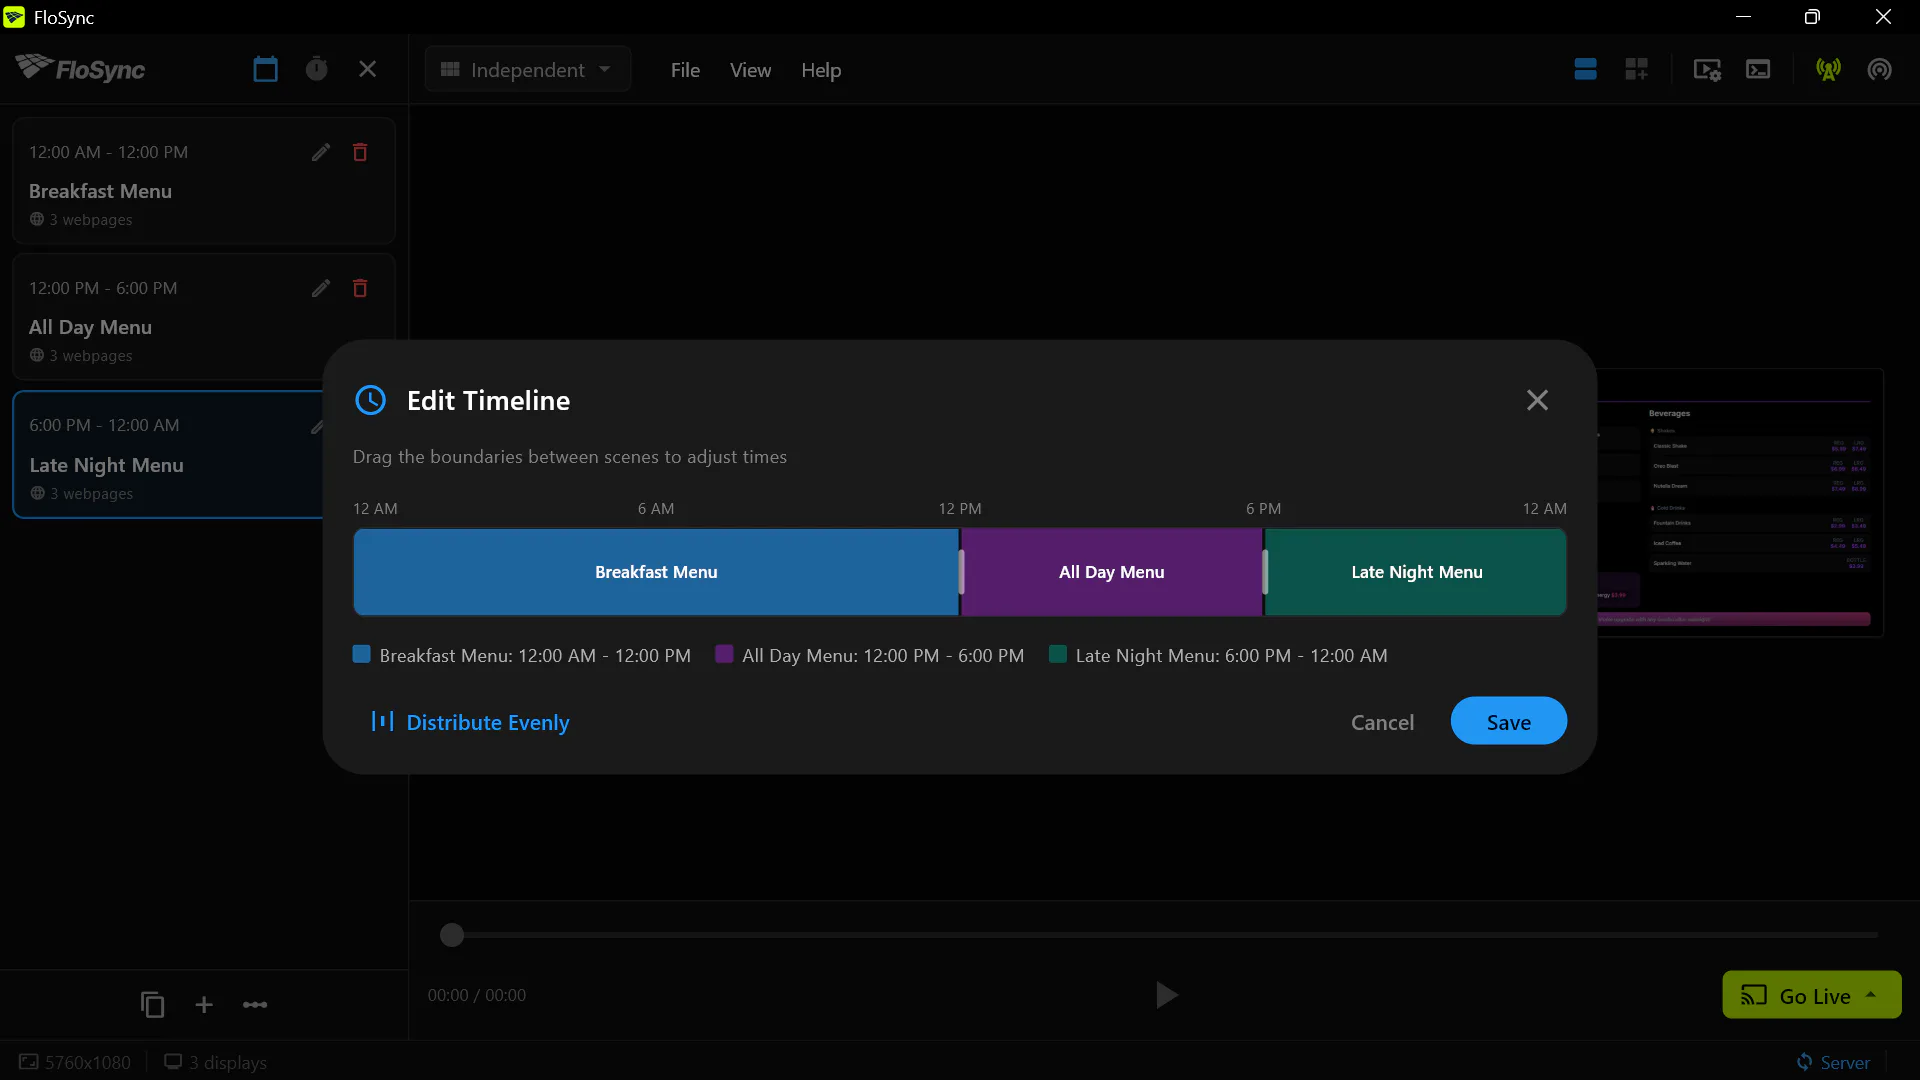Click the playback progress slider knob
Image resolution: width=1920 pixels, height=1080 pixels.
pos(452,935)
